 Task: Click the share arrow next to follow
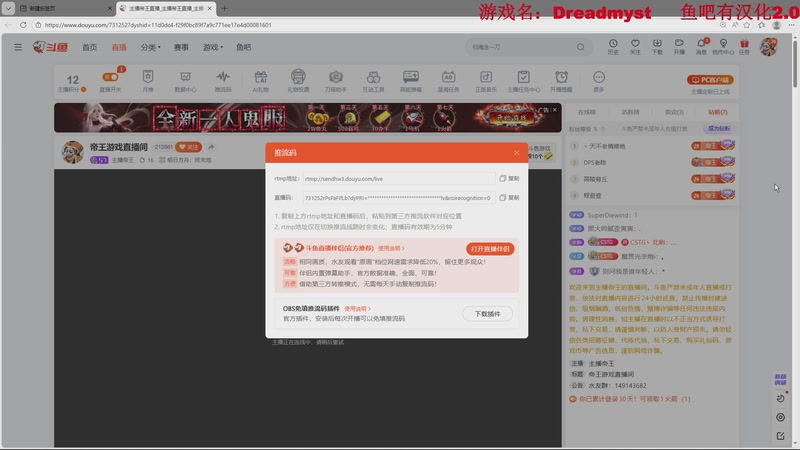211,147
